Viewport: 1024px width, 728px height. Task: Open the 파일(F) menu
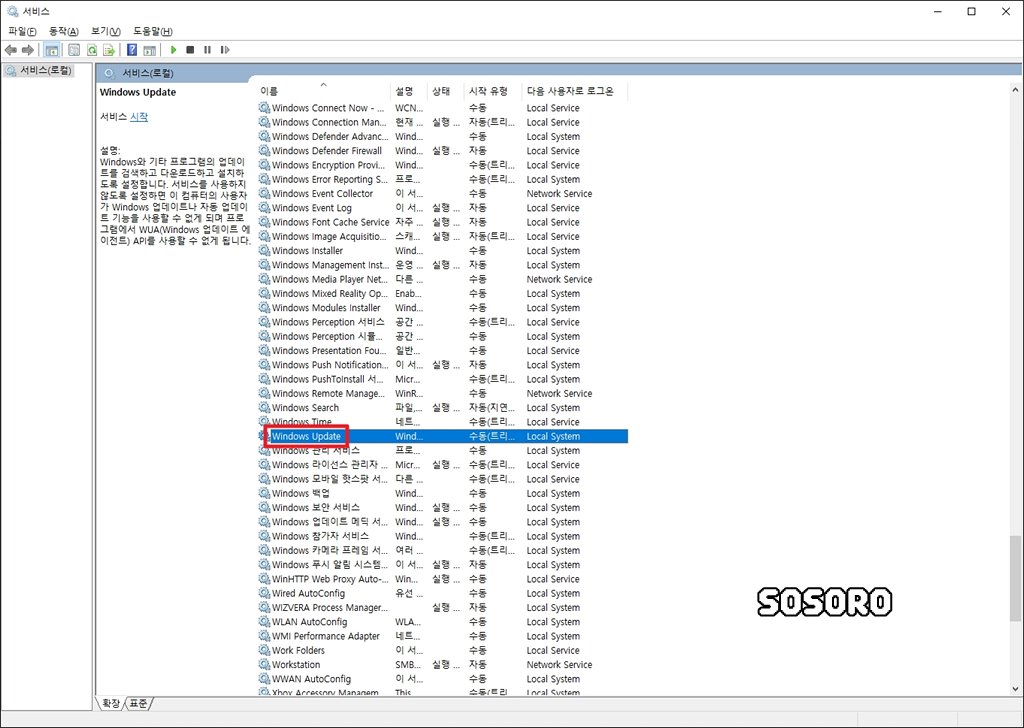coord(22,31)
